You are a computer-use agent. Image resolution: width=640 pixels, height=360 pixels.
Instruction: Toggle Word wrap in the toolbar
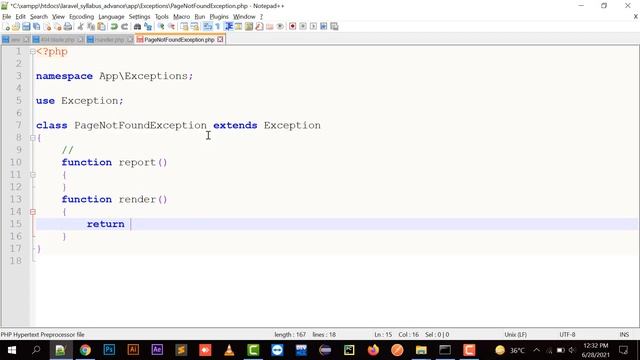click(x=207, y=27)
